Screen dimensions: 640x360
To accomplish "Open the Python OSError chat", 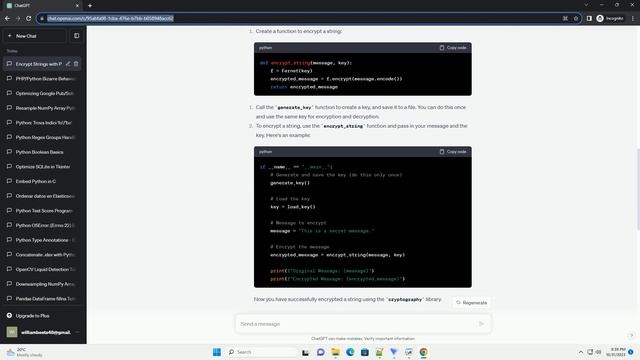I will (42, 225).
